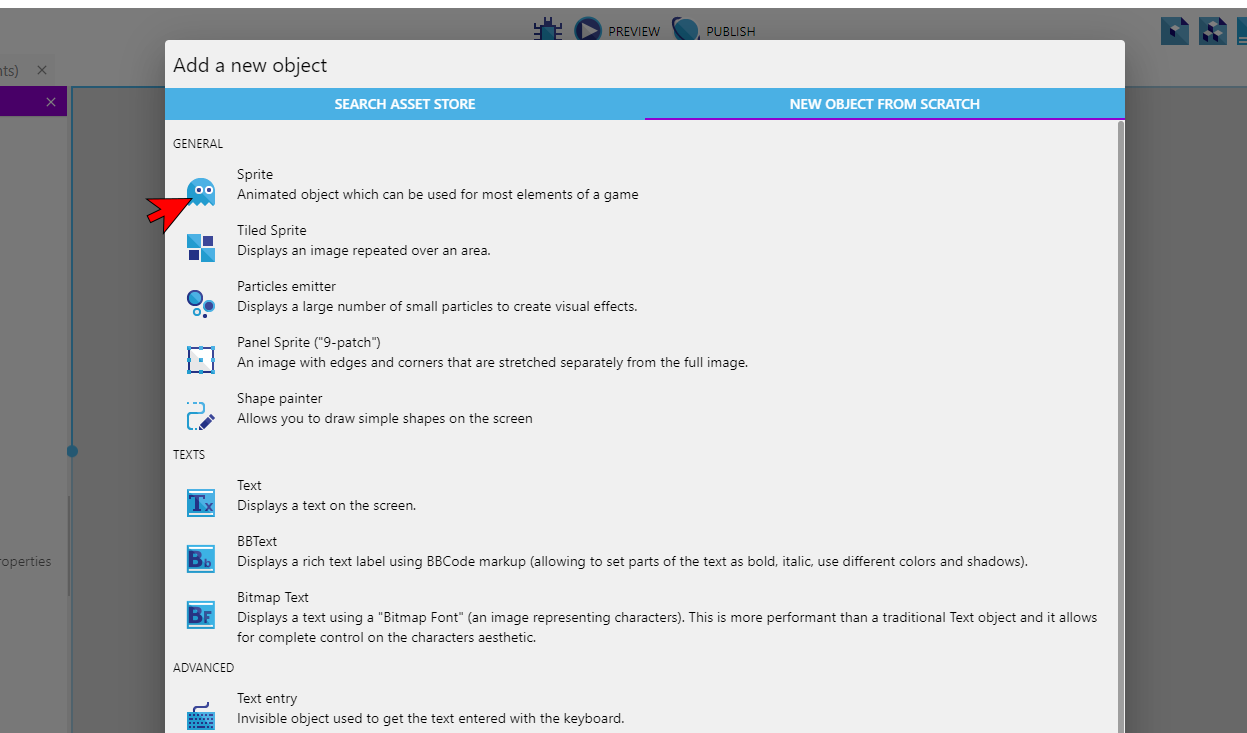Image resolution: width=1247 pixels, height=733 pixels.
Task: Click the 'Shape painter' title text
Action: coord(280,398)
